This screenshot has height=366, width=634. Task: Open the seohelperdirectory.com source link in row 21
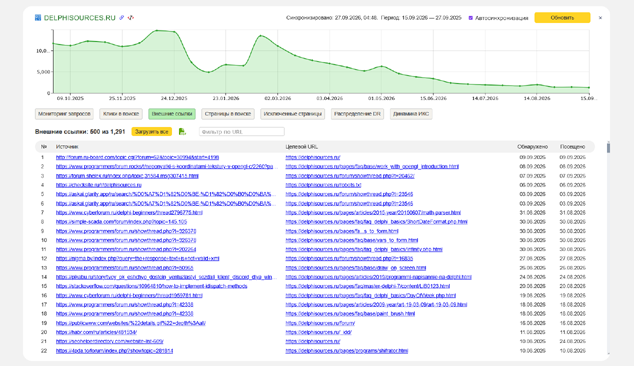pos(110,341)
